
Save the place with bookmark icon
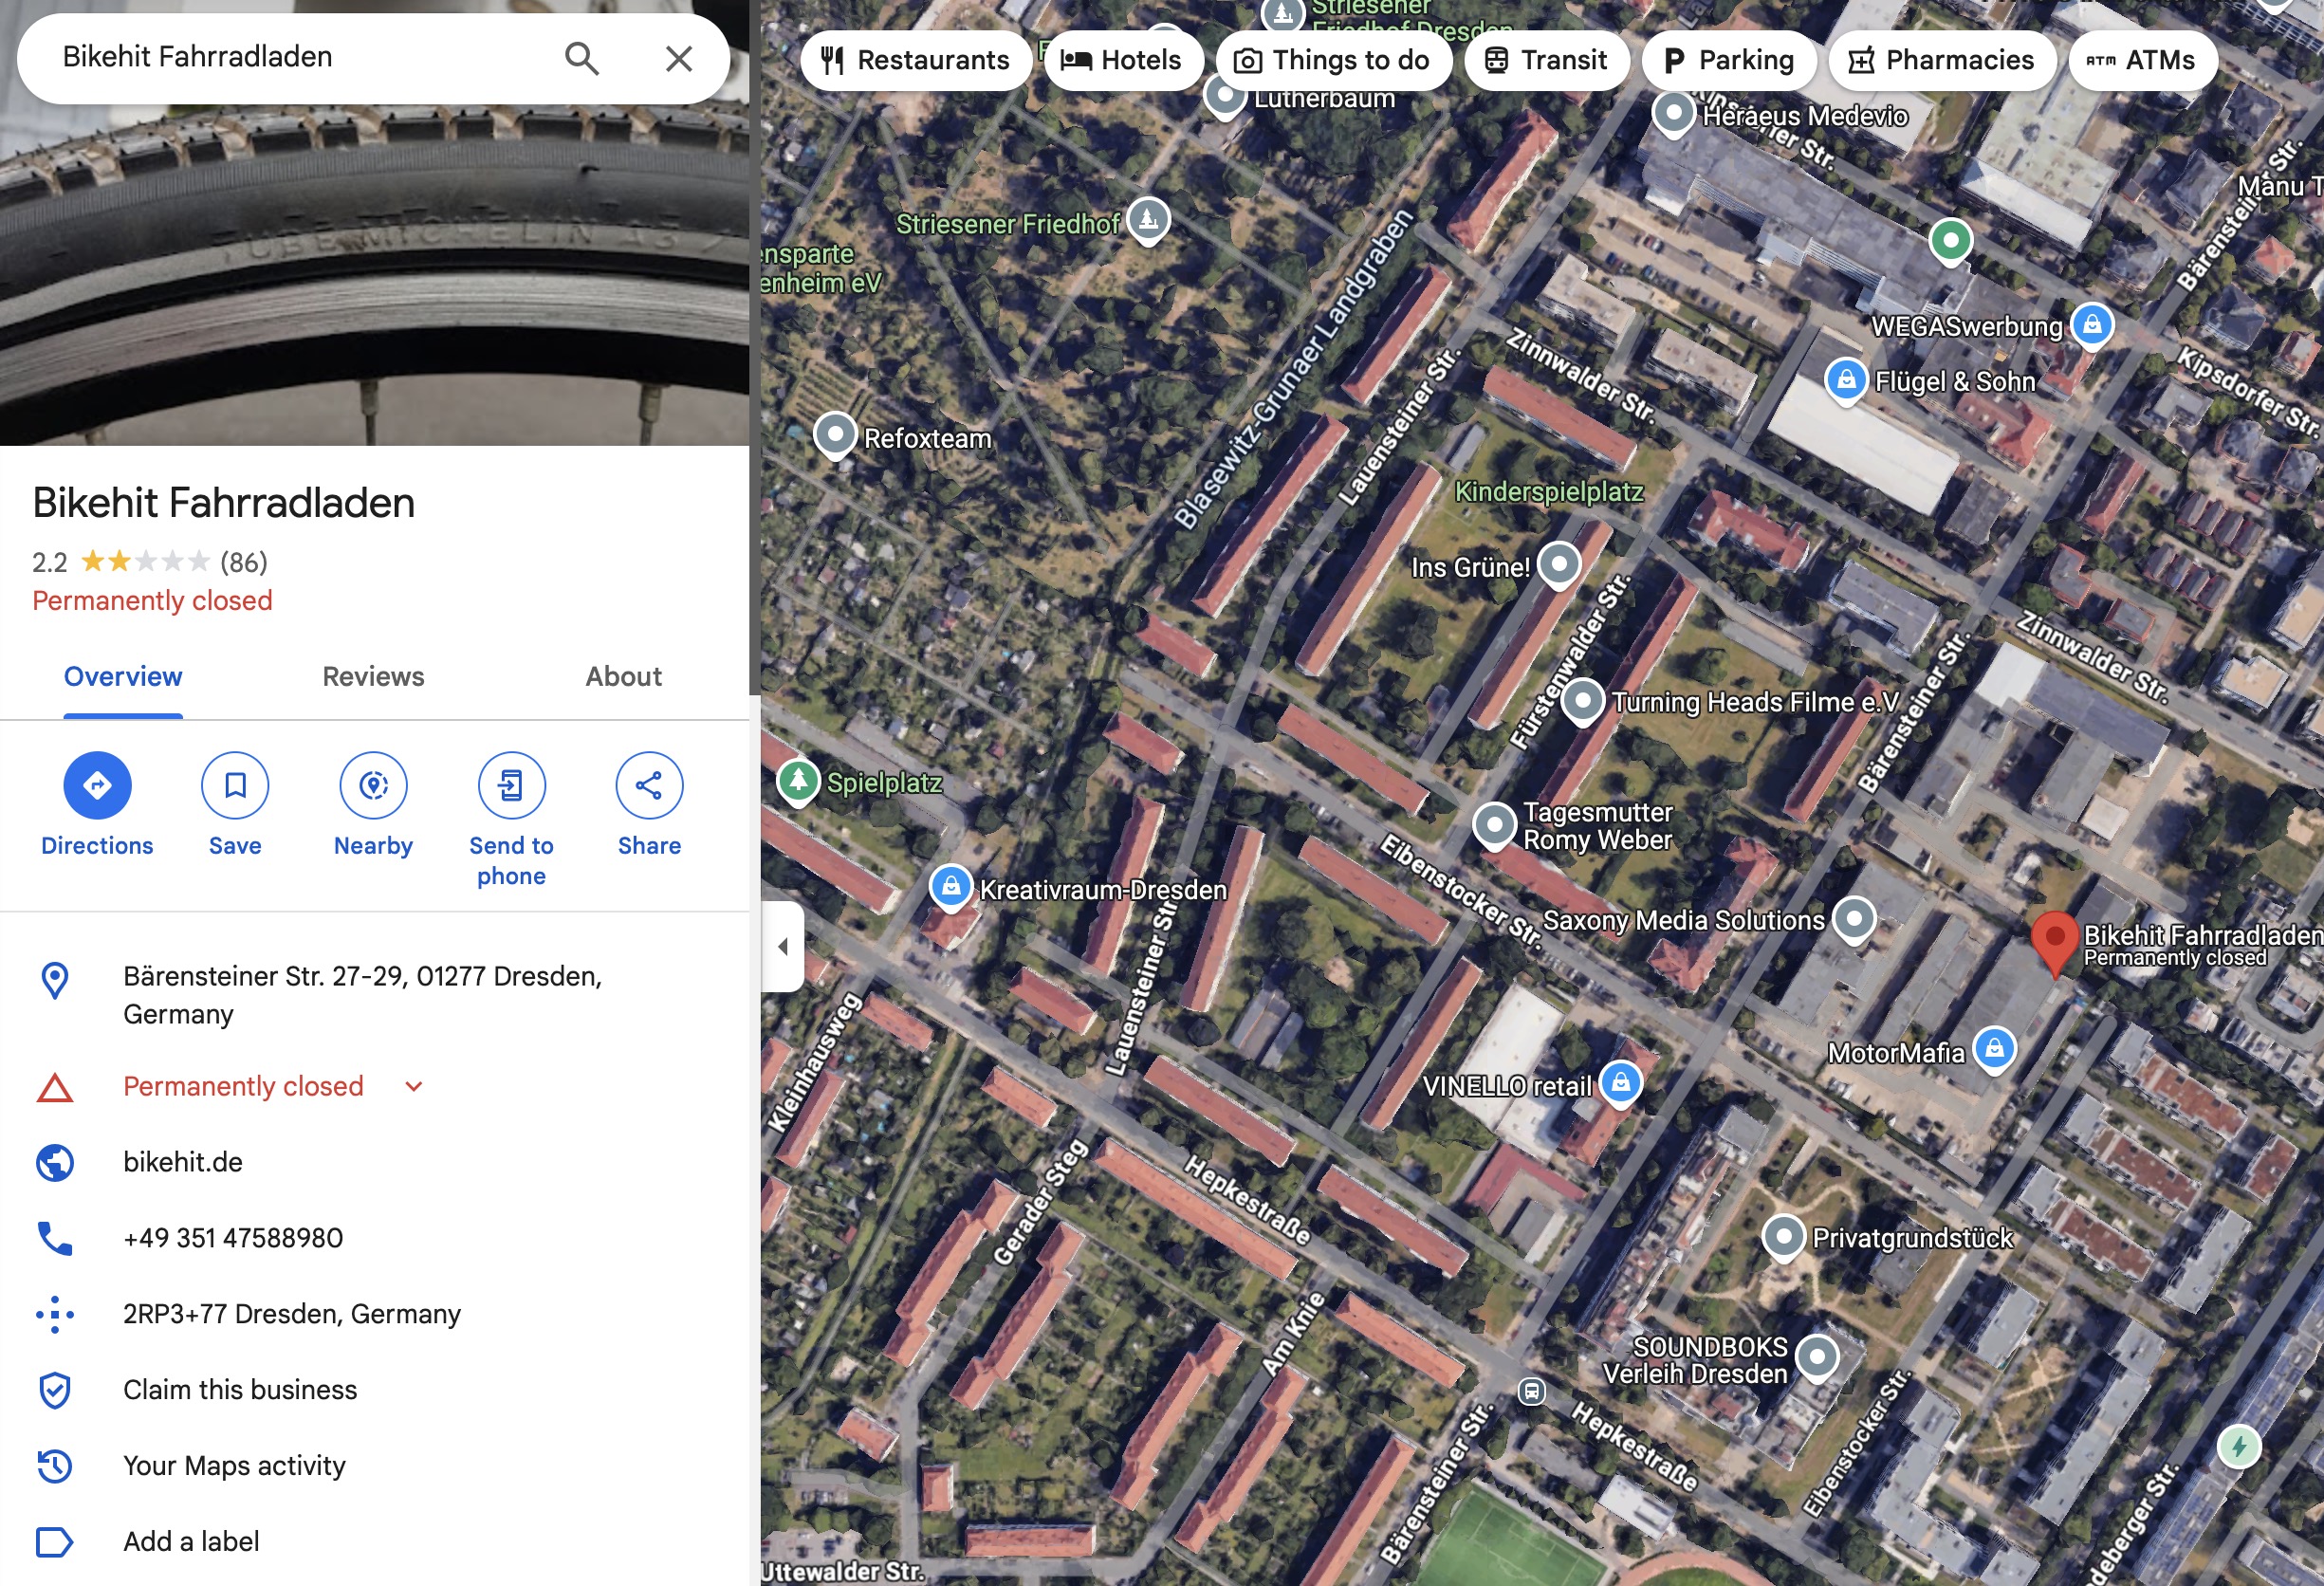235,785
